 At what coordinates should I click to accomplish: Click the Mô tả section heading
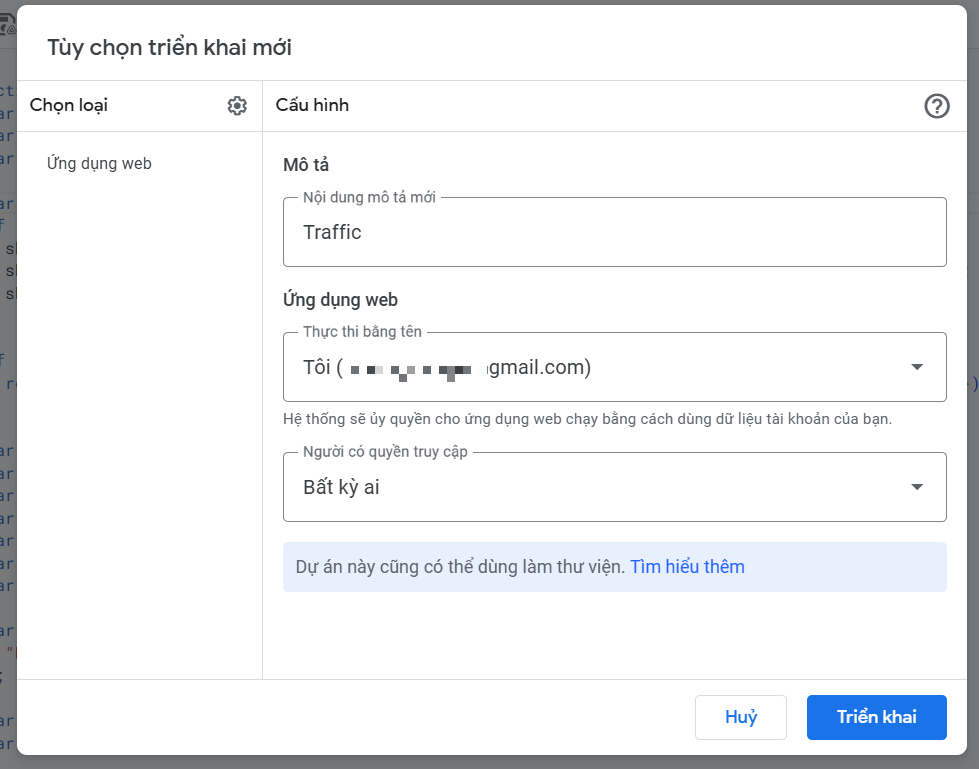[x=306, y=165]
